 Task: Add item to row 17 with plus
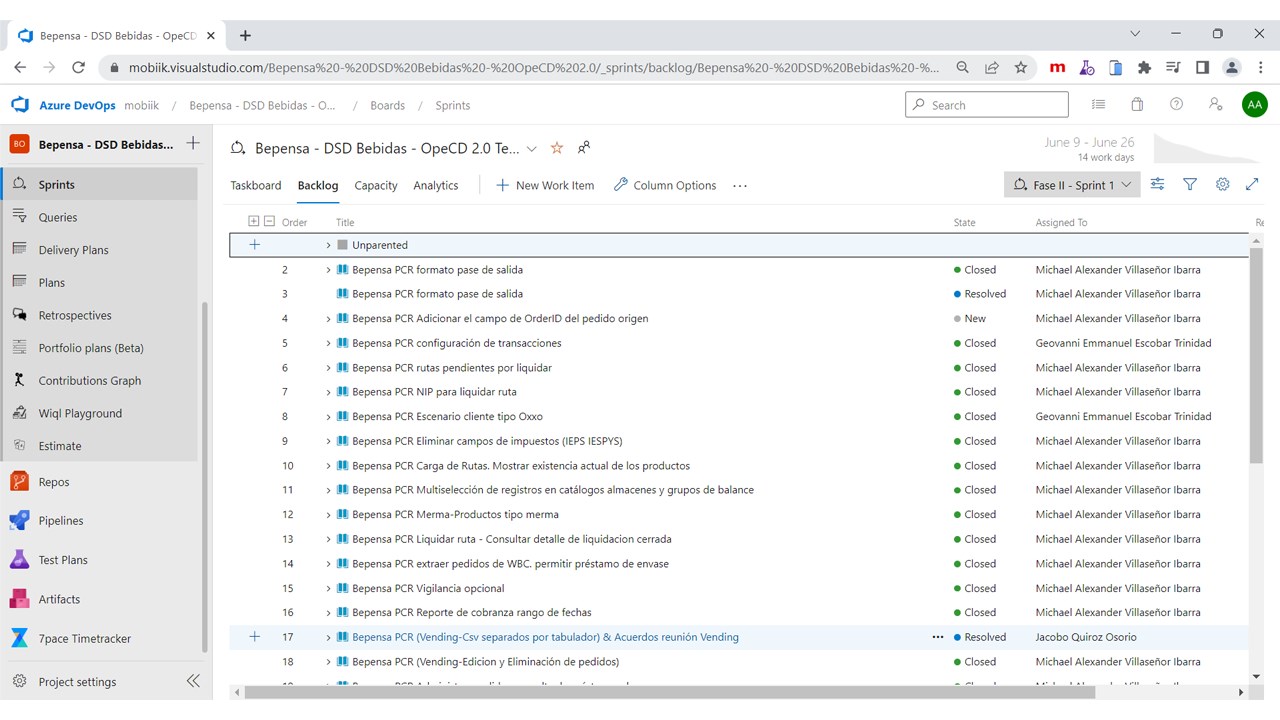pyautogui.click(x=254, y=637)
